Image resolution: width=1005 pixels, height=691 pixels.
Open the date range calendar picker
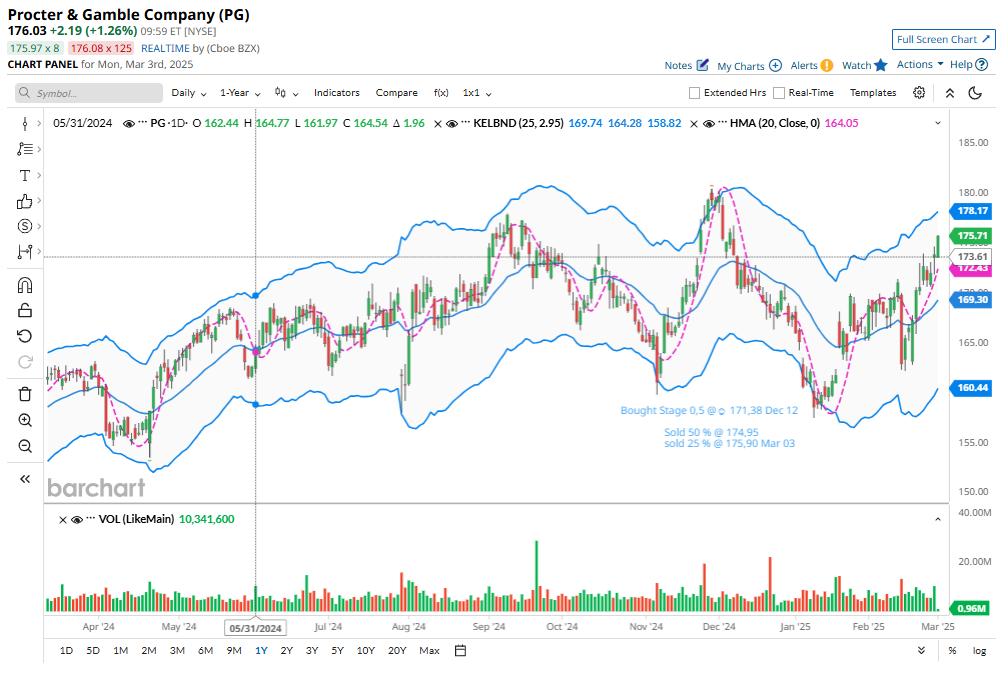460,651
